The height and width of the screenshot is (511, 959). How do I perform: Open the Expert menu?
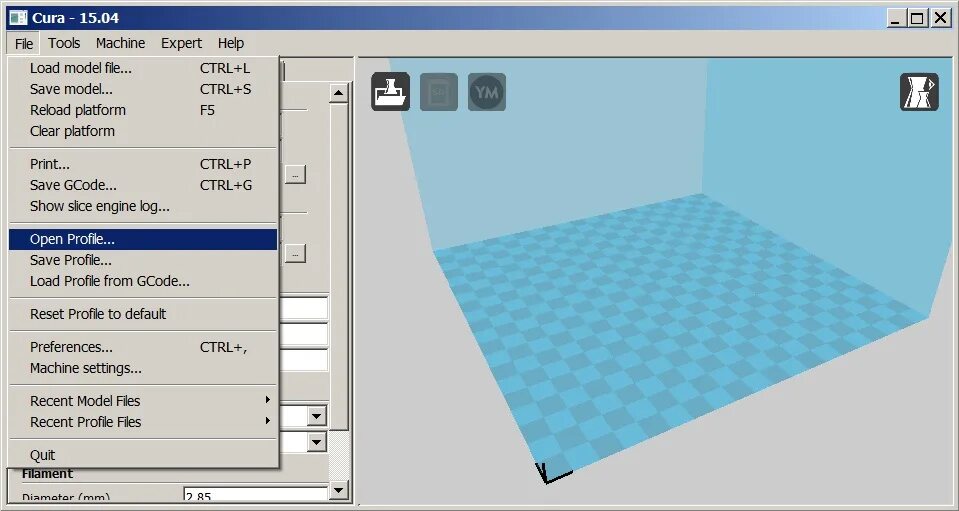(x=181, y=43)
